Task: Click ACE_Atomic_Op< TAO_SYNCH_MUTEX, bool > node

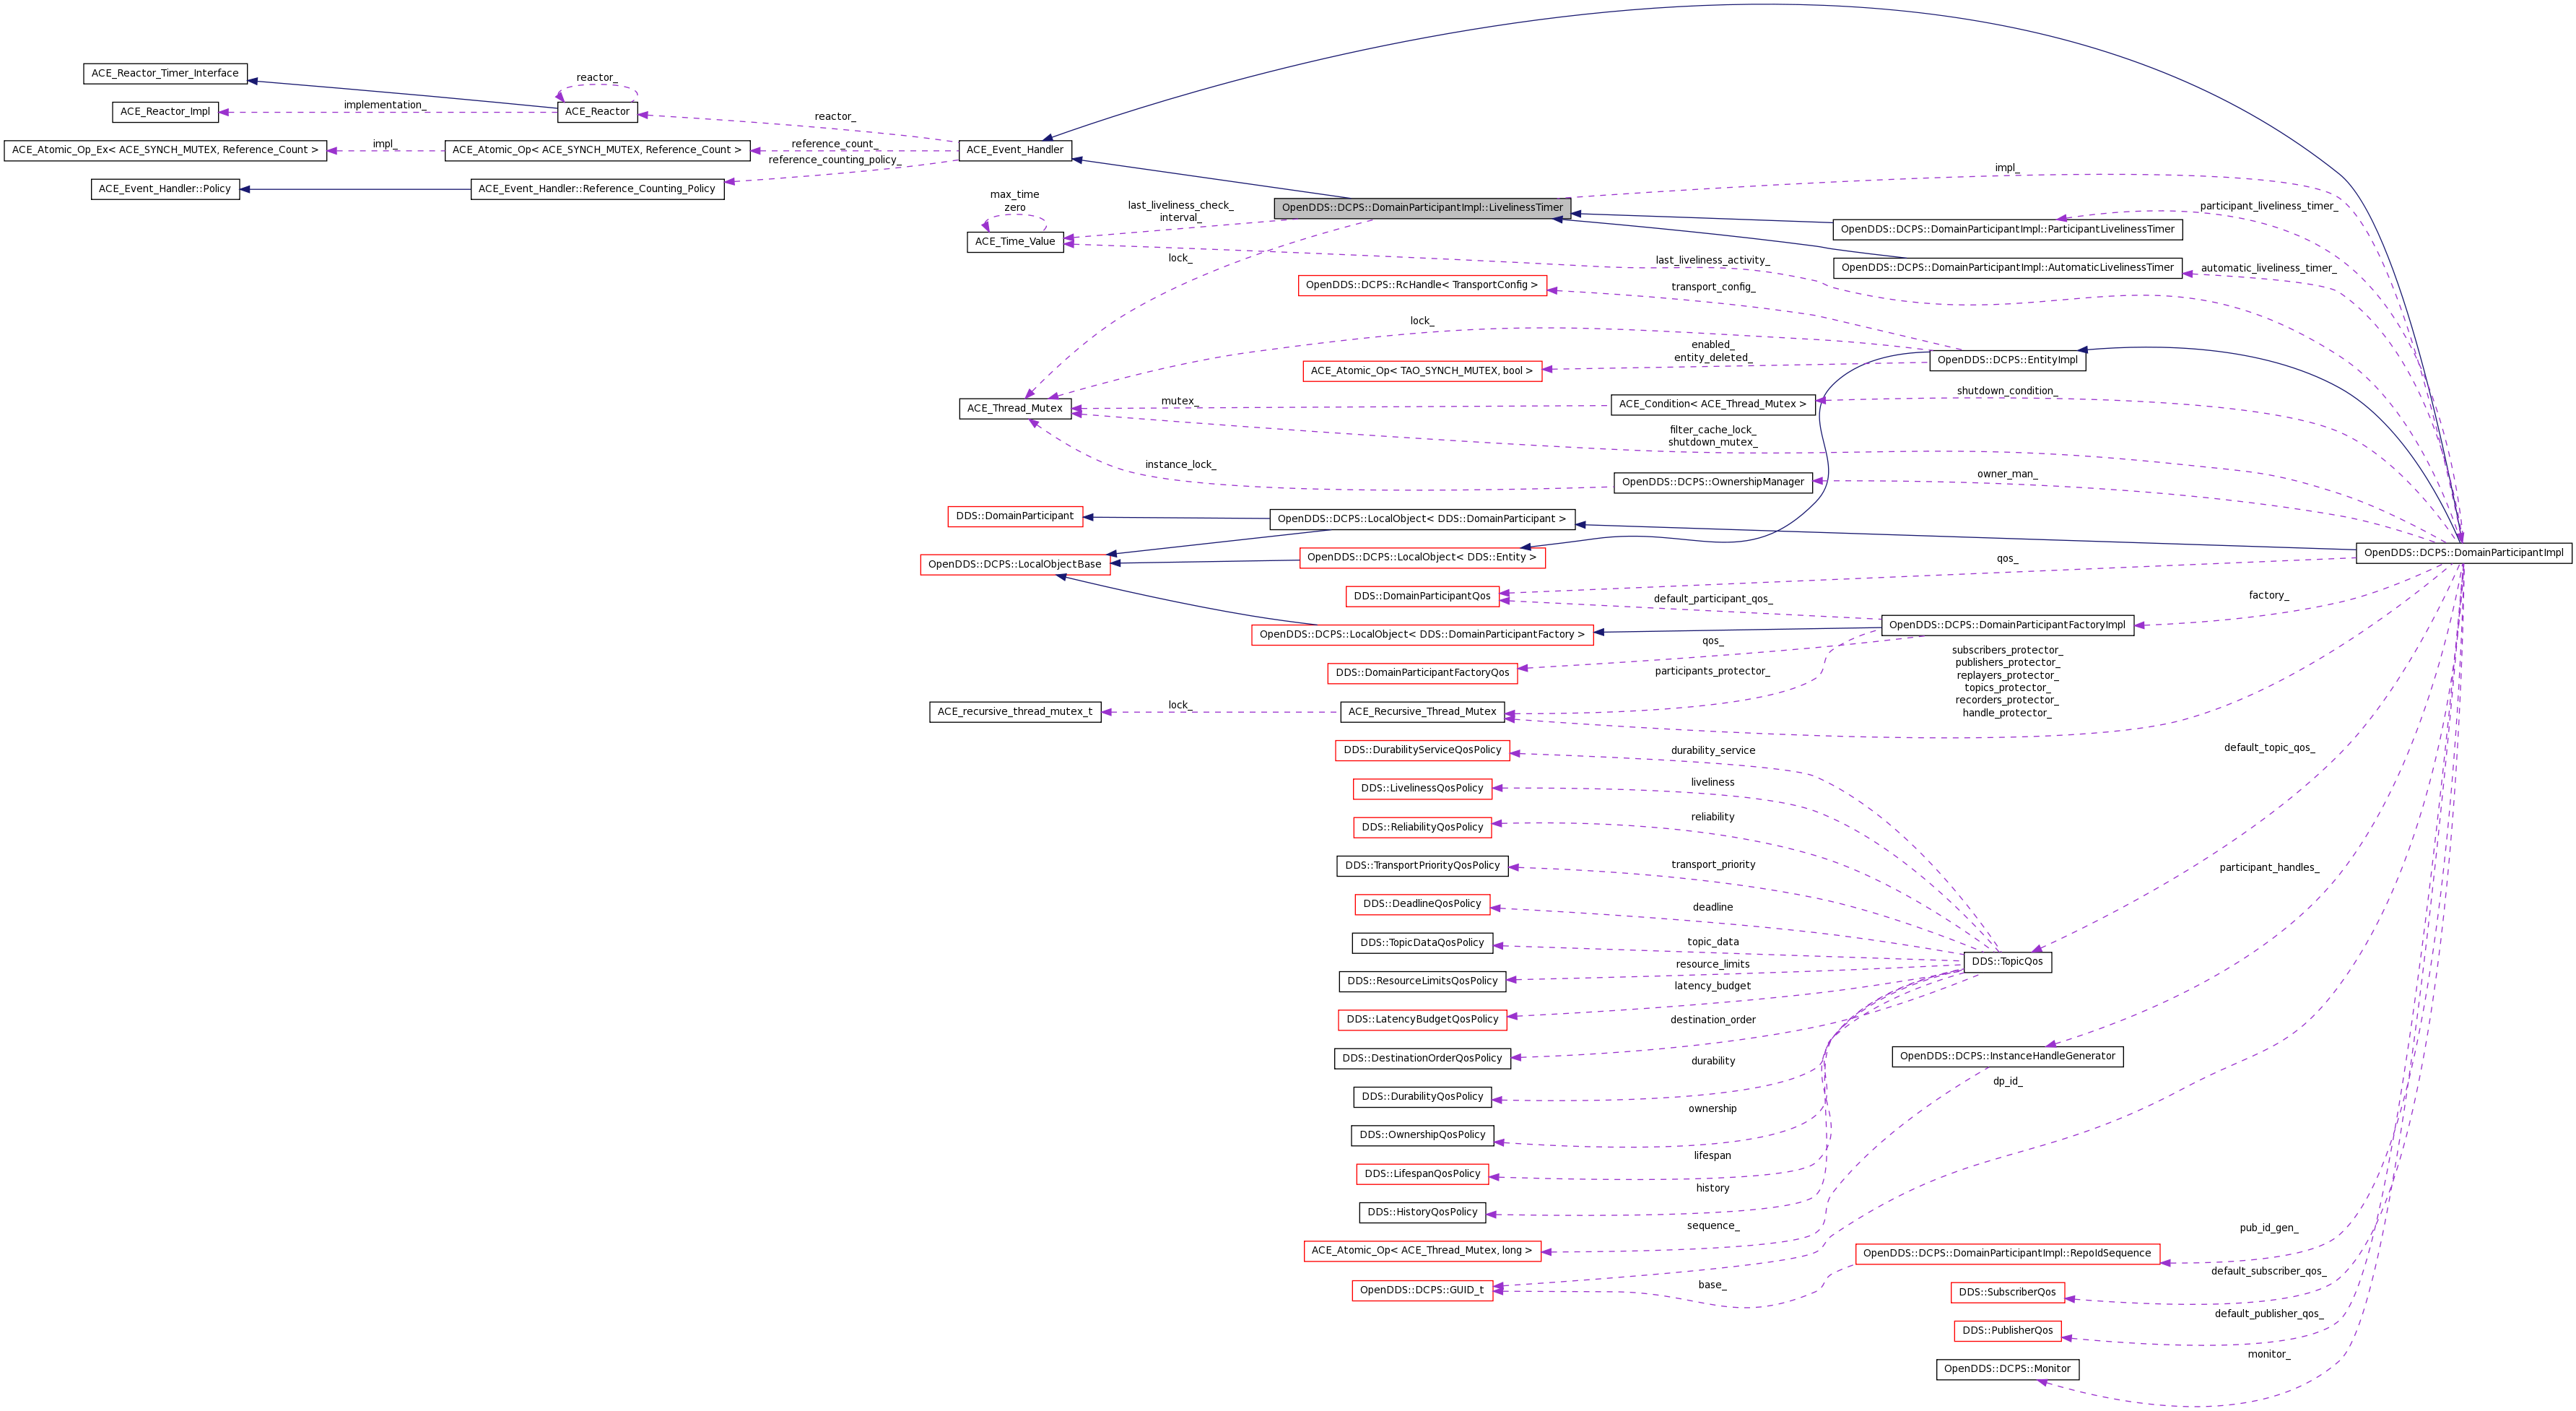Action: pyautogui.click(x=1422, y=371)
